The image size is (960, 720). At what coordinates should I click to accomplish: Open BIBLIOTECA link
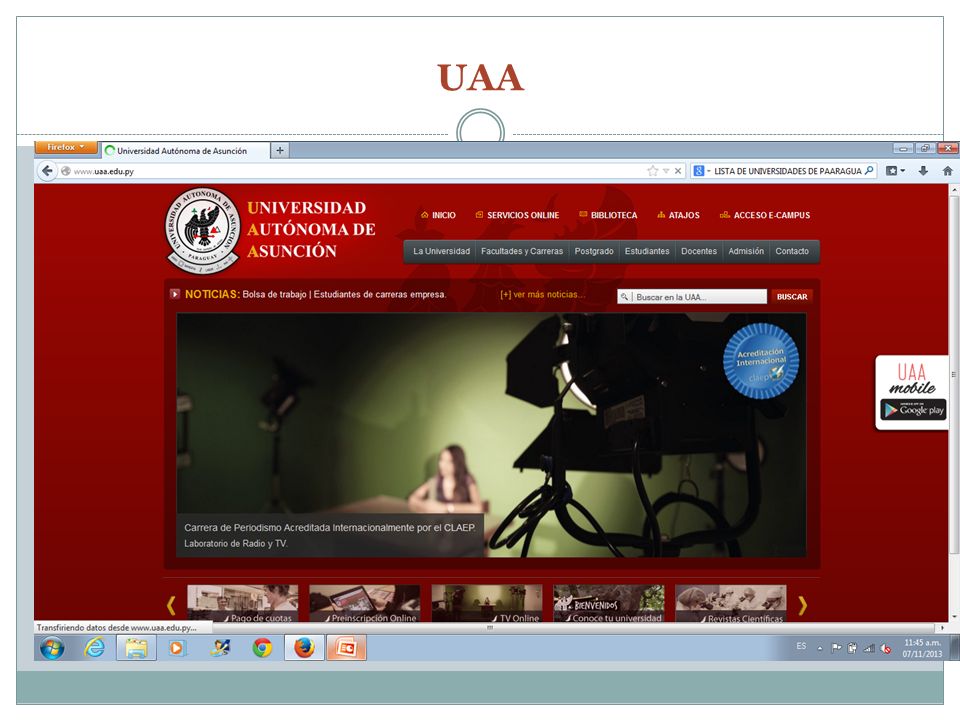(608, 215)
